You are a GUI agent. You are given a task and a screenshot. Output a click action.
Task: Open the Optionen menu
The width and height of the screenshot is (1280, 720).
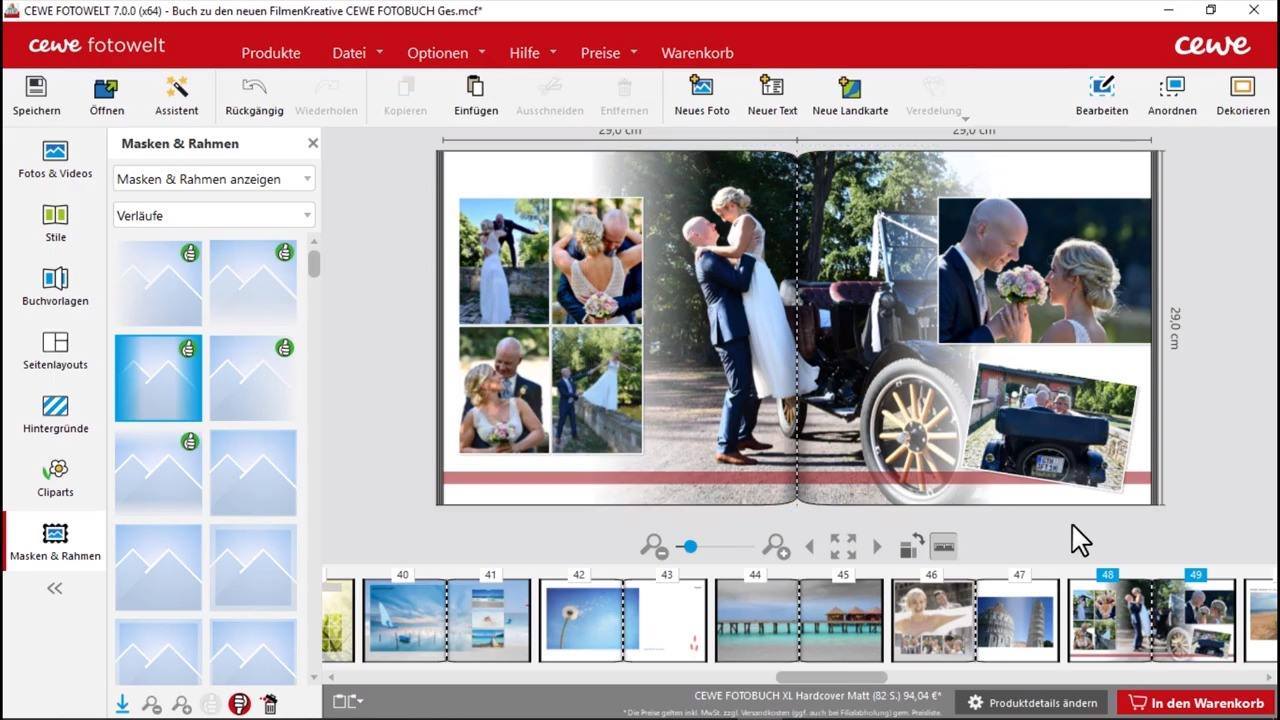[x=446, y=53]
